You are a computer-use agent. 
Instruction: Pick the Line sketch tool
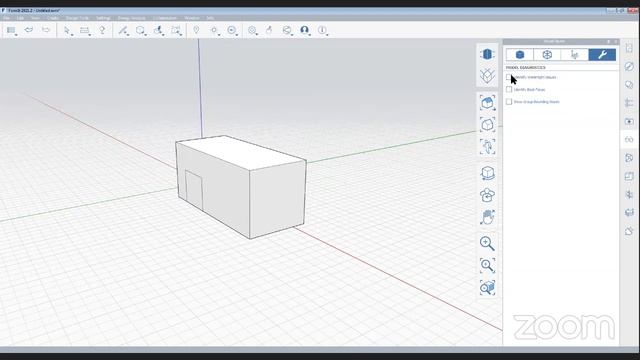[122, 30]
